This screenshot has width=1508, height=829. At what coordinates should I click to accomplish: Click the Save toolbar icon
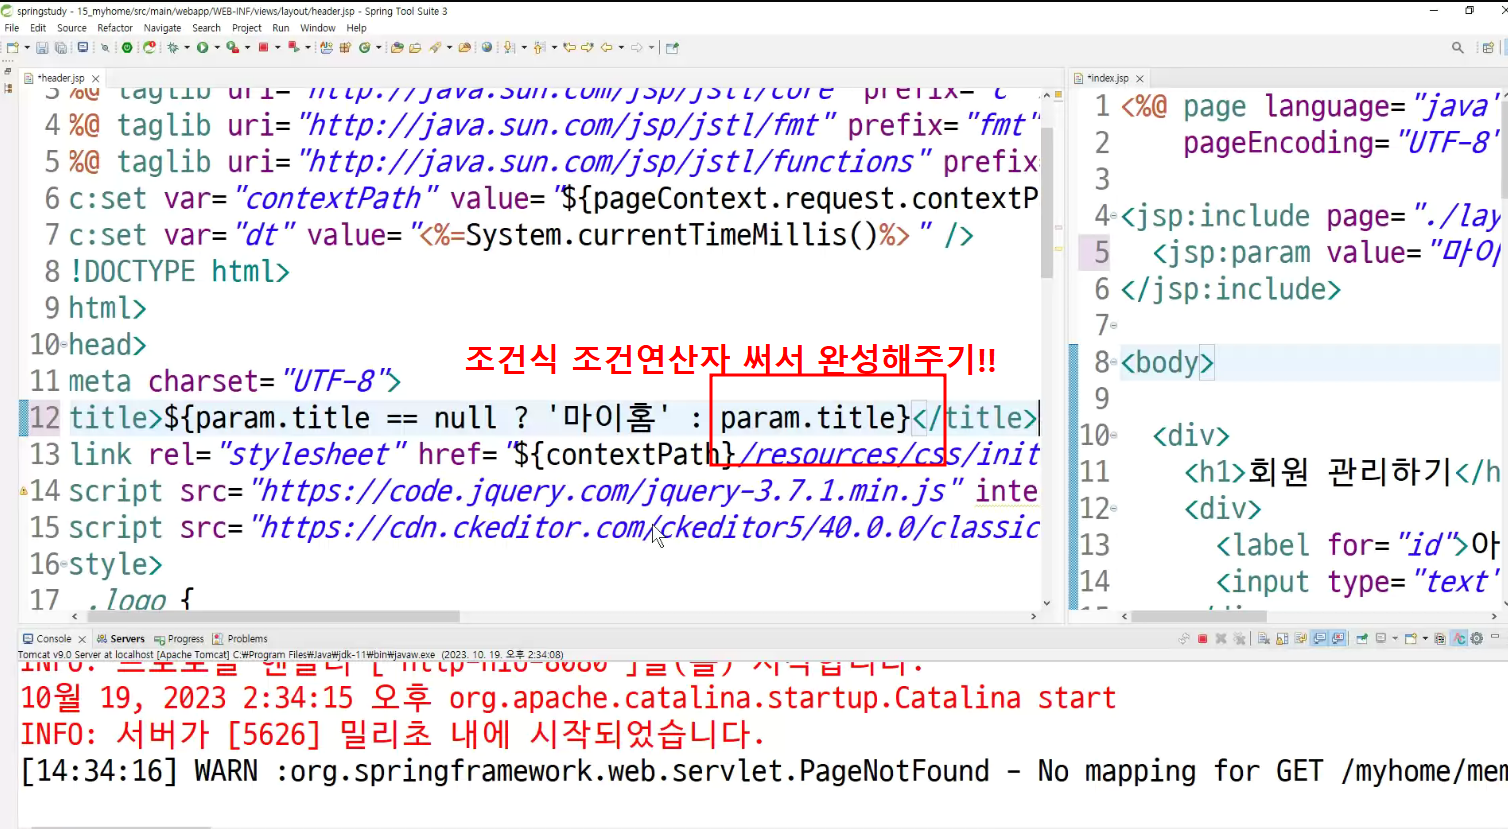point(42,47)
